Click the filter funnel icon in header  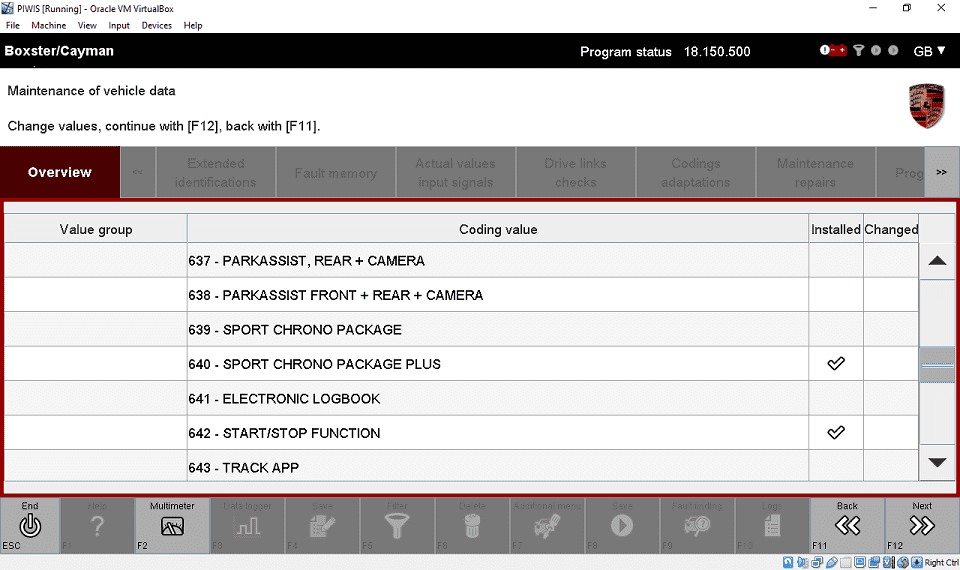point(858,51)
